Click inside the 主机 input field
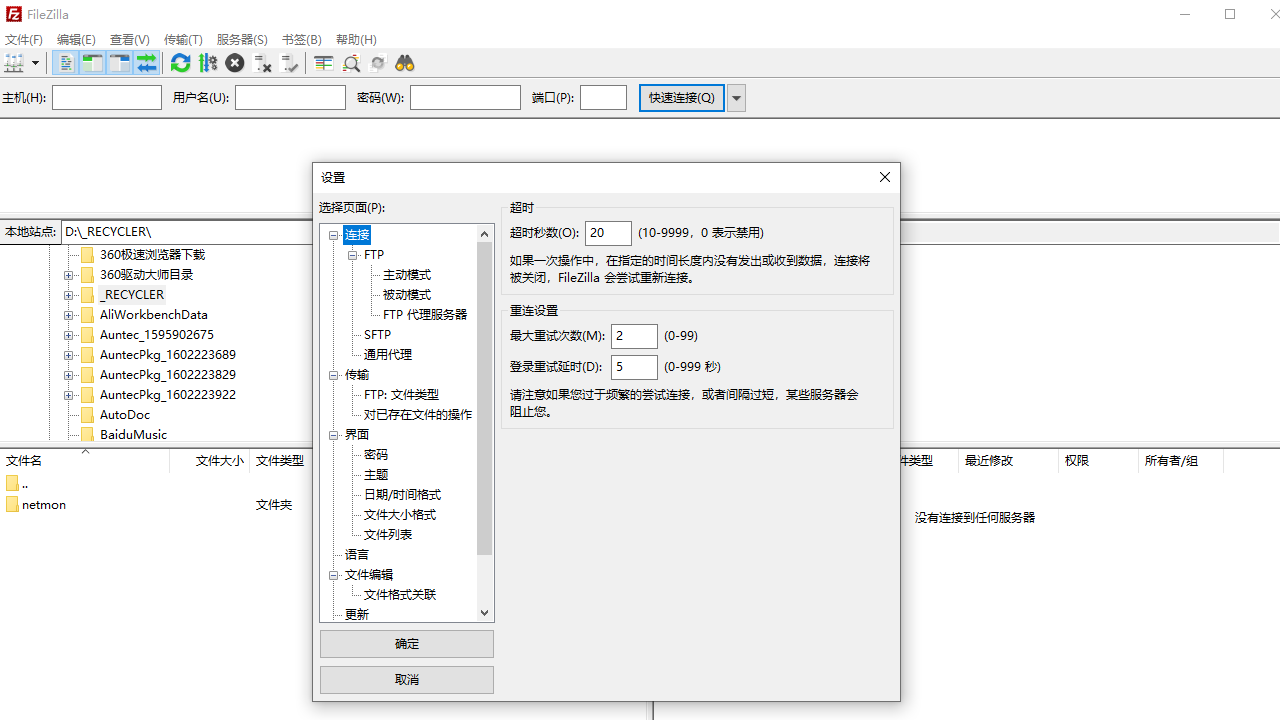Screen dimensions: 1280x720 [106, 97]
